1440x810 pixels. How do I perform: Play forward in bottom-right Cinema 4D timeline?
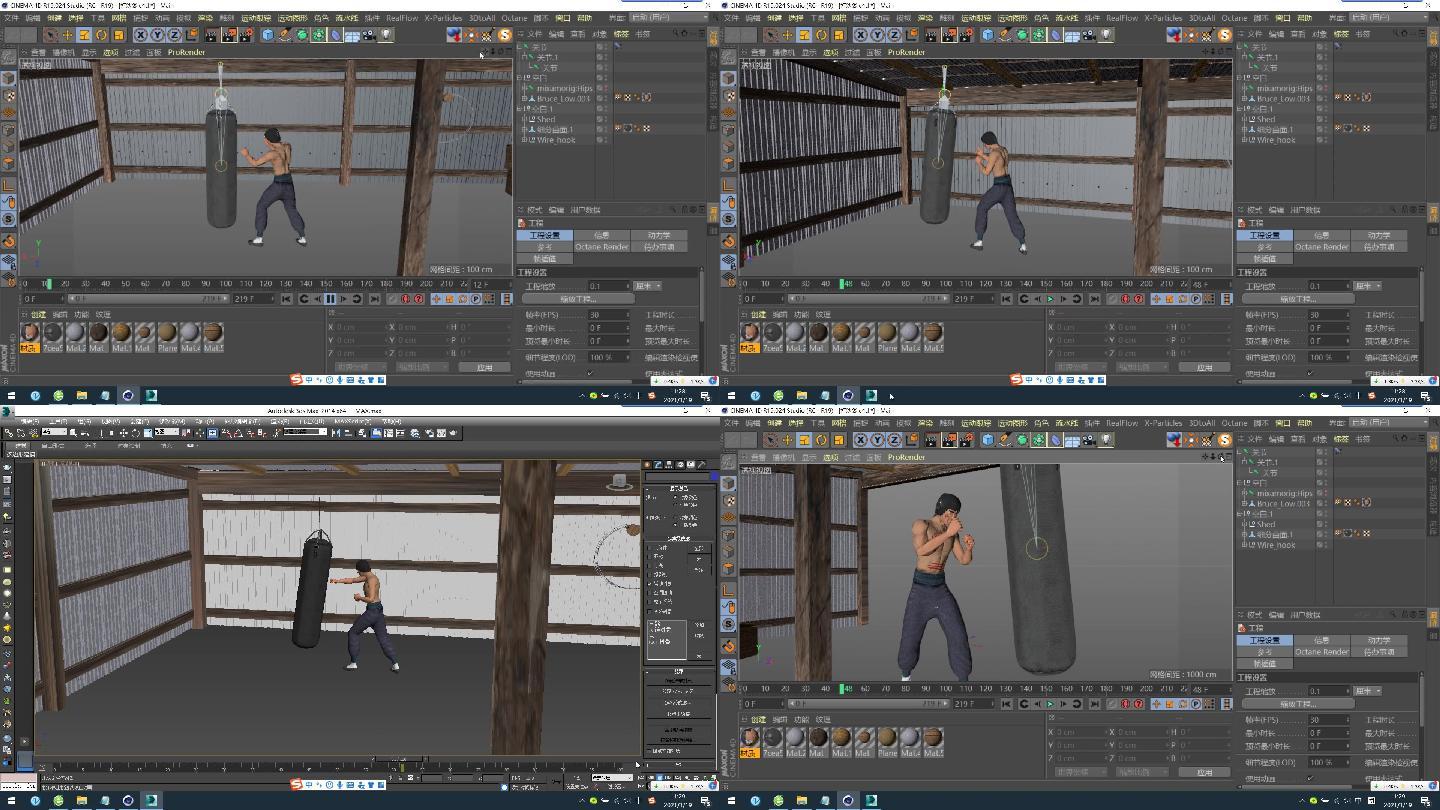pyautogui.click(x=1050, y=703)
